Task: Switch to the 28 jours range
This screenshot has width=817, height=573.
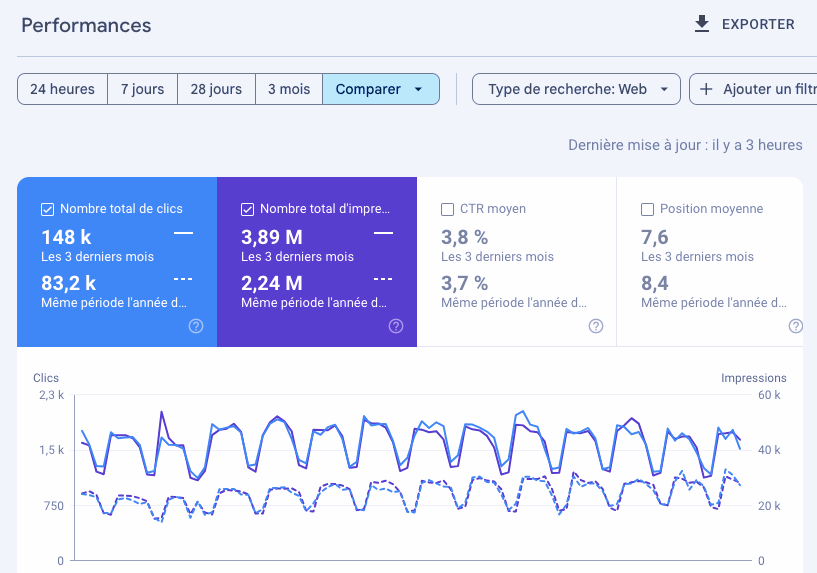Action: tap(216, 89)
